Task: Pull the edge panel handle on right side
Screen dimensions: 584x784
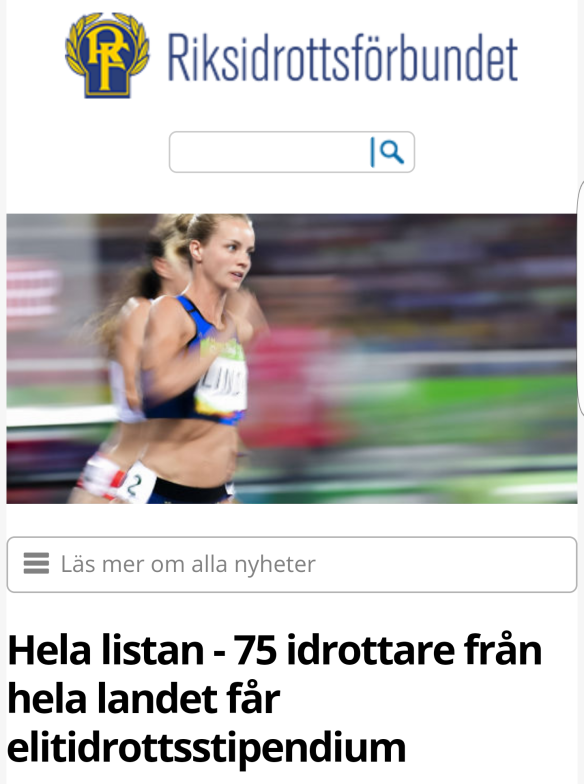Action: tap(580, 298)
